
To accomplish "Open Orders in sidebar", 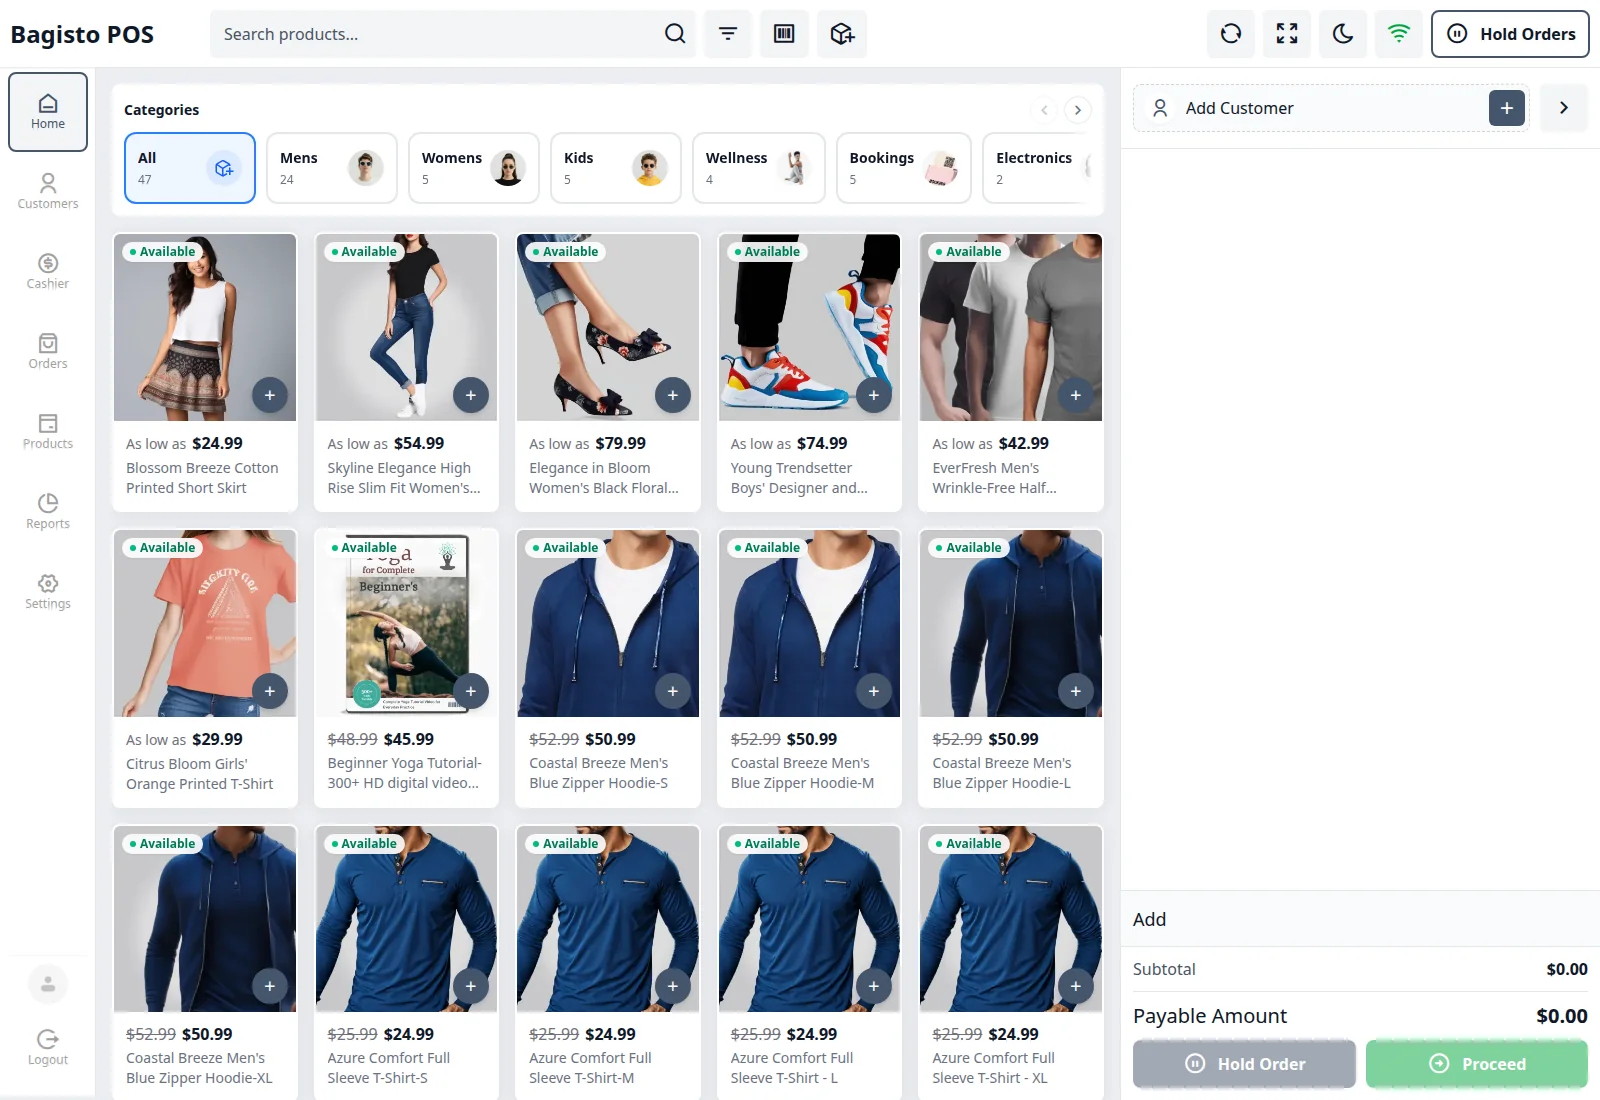I will [48, 351].
